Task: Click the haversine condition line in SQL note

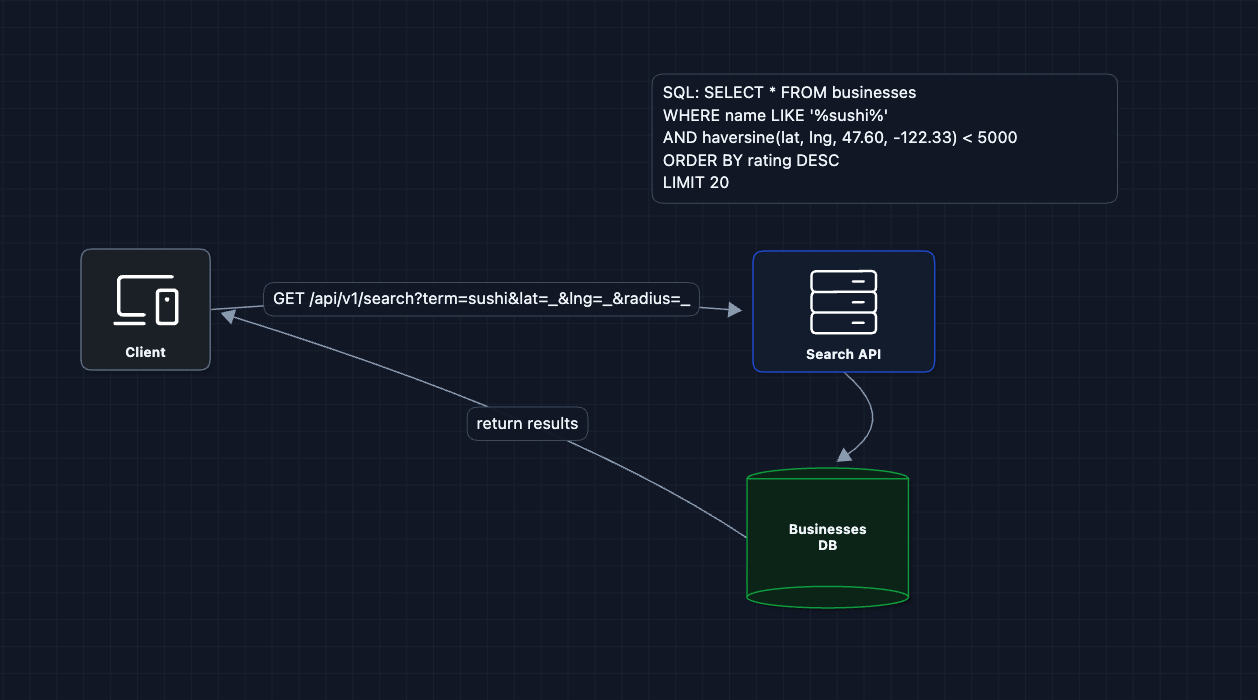Action: 839,138
